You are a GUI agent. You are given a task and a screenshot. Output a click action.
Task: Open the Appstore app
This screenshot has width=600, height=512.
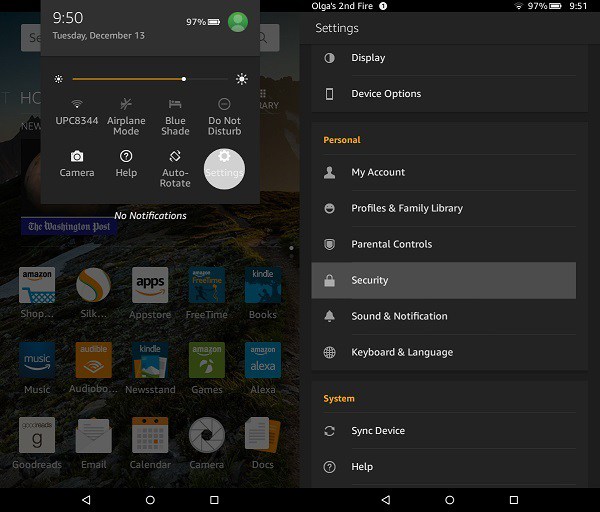[150, 293]
